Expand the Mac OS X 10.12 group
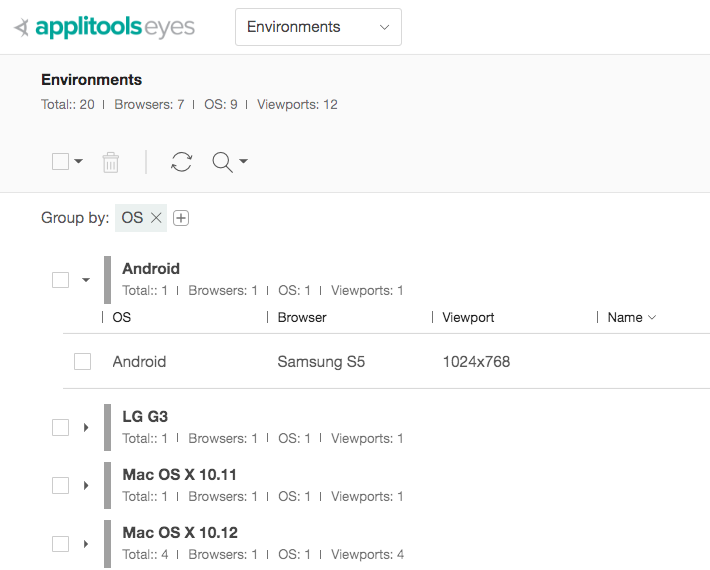Screen dimensions: 710x570 pyautogui.click(x=86, y=544)
